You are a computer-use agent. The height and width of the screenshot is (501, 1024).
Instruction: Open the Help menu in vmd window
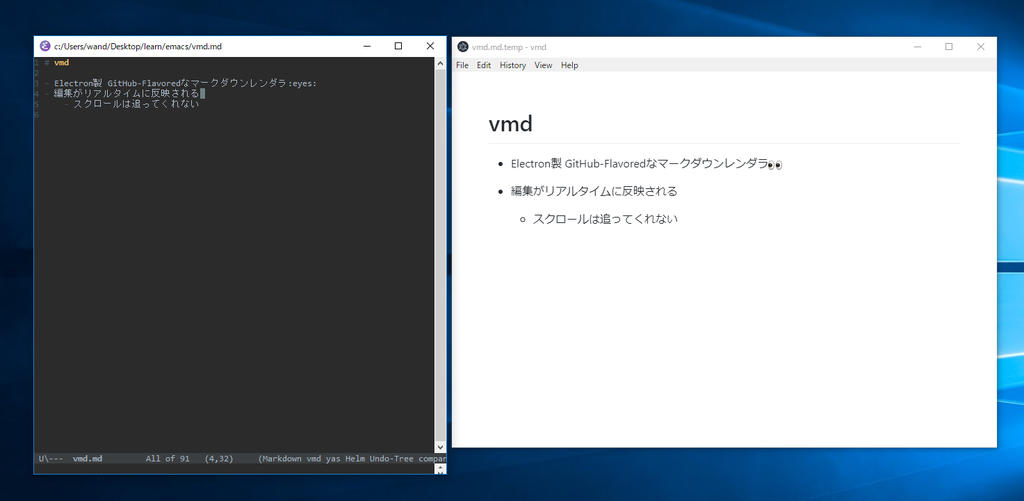tap(569, 65)
